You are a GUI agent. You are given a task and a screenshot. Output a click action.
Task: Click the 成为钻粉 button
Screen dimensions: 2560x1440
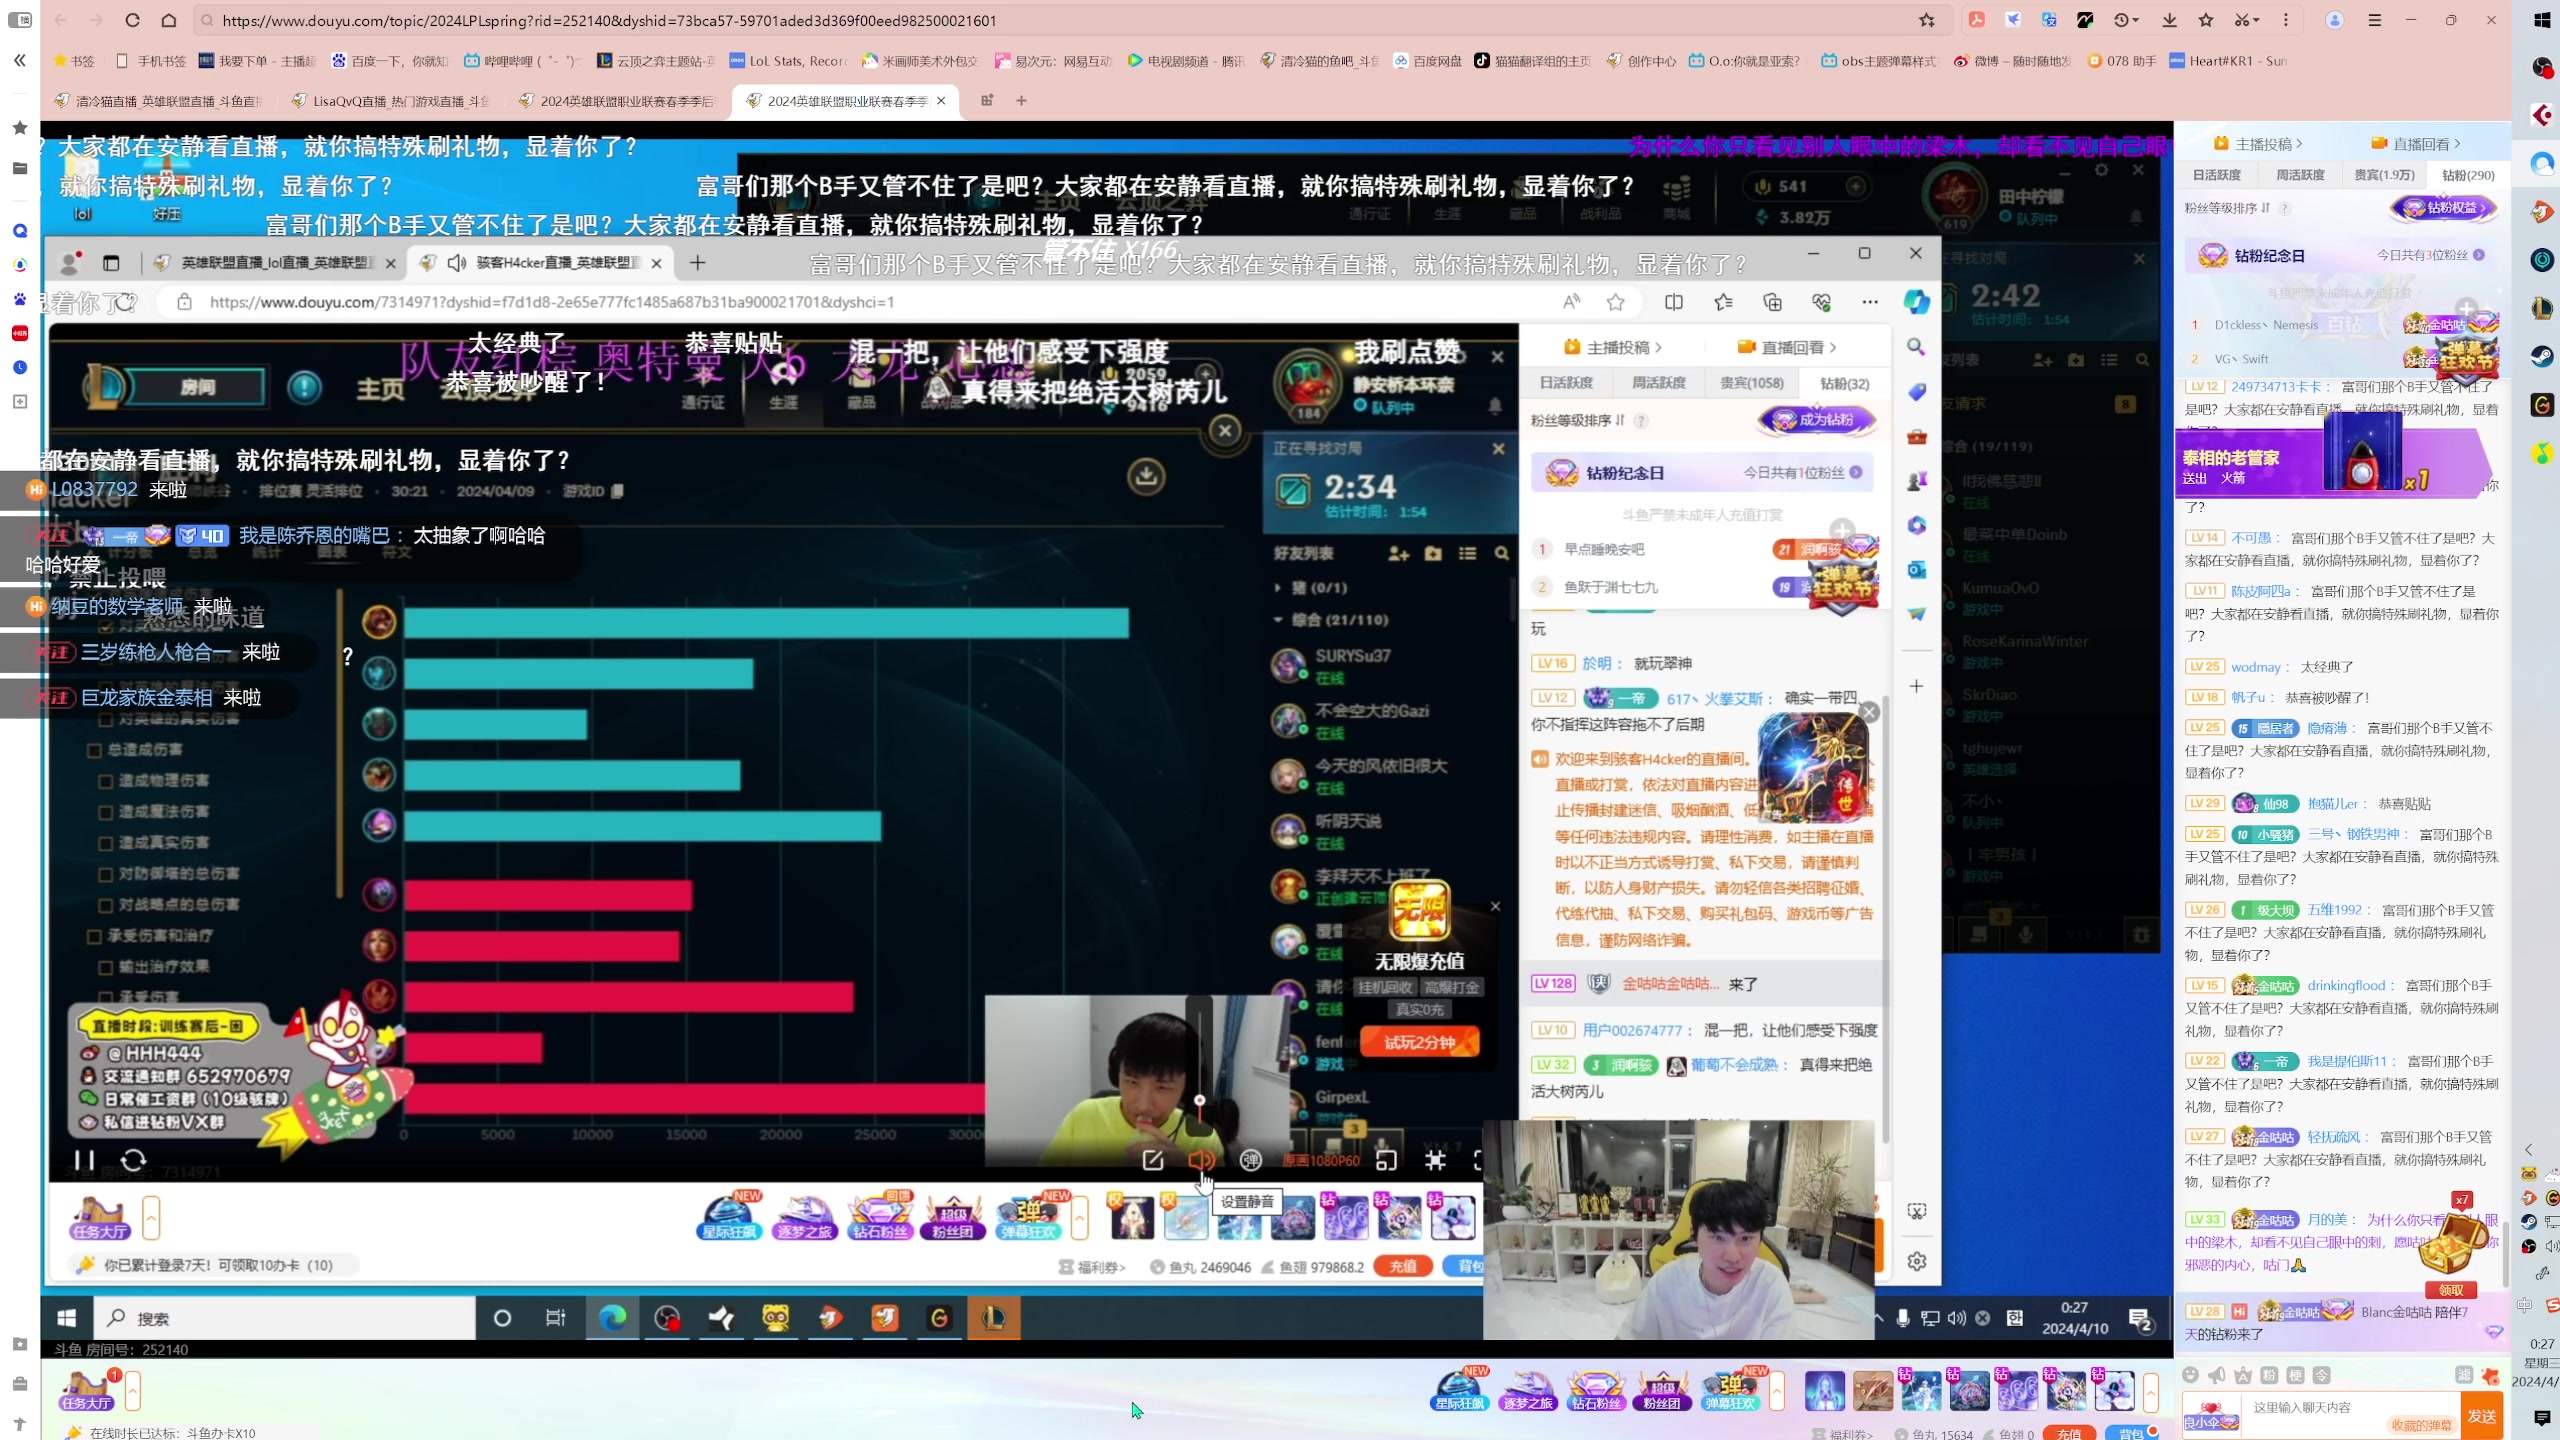pyautogui.click(x=1816, y=420)
